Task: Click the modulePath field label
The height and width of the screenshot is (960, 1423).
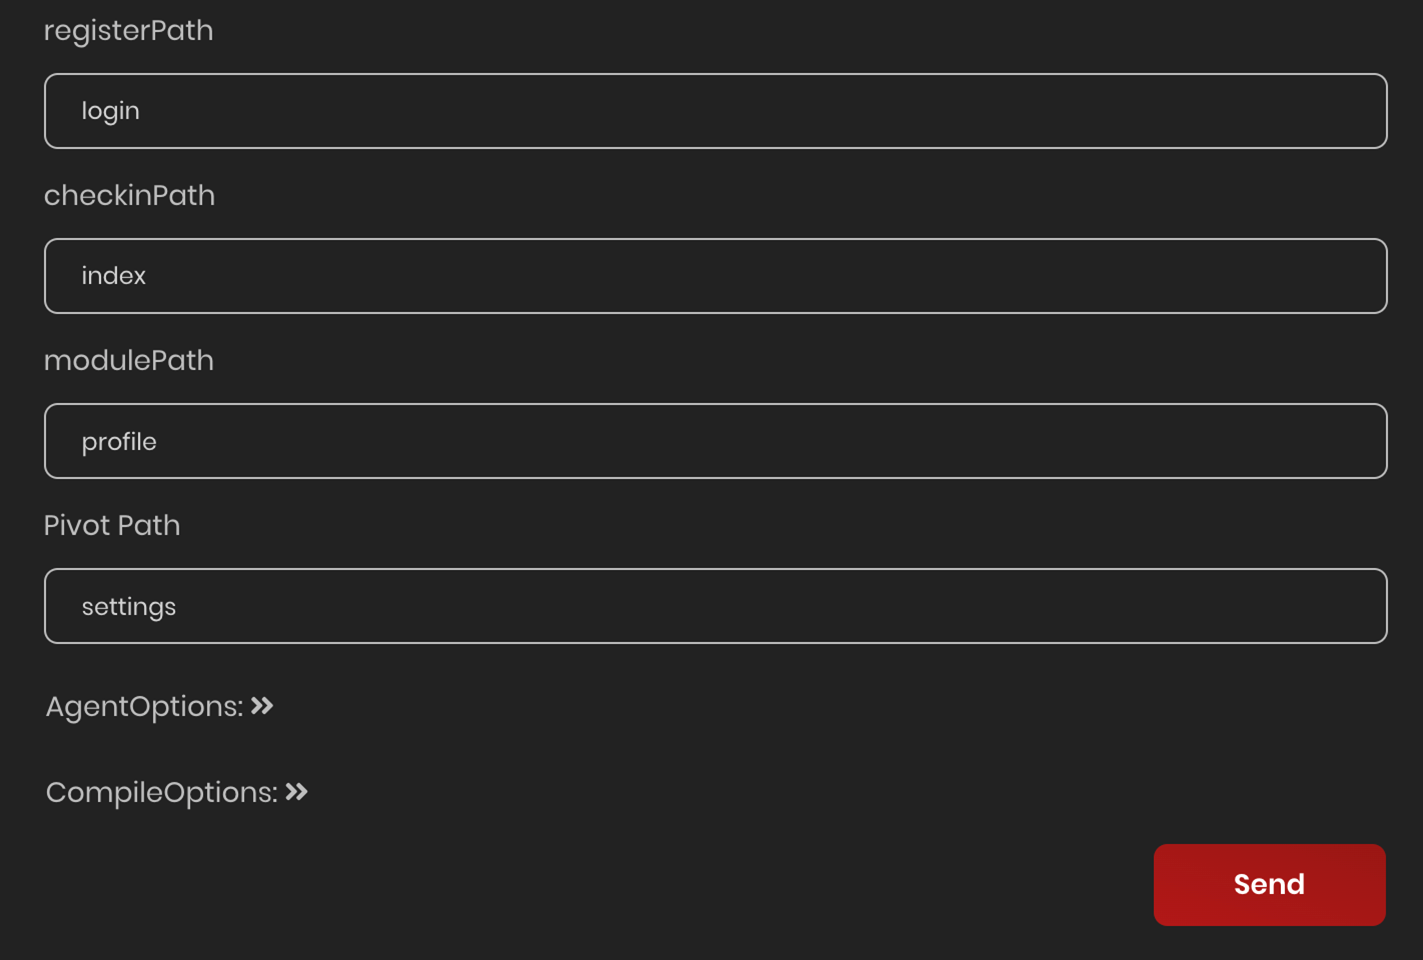Action: [x=128, y=361]
